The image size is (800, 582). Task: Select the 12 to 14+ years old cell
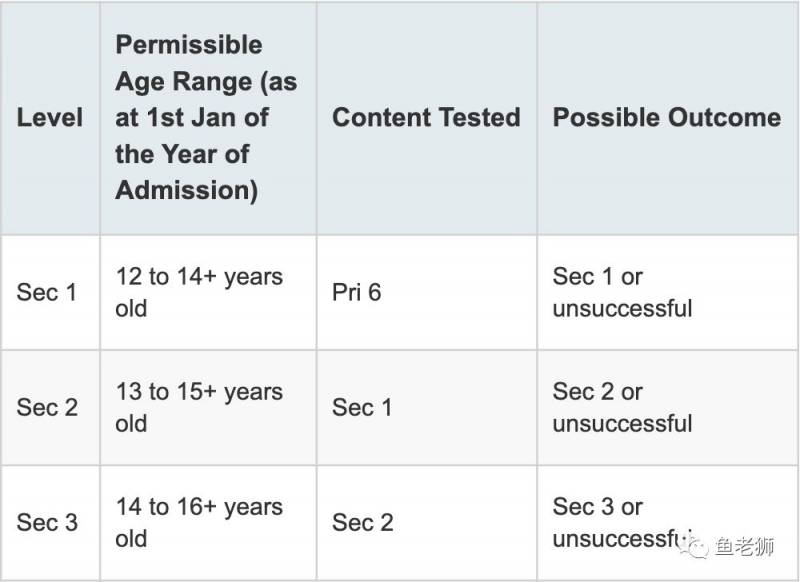point(199,292)
